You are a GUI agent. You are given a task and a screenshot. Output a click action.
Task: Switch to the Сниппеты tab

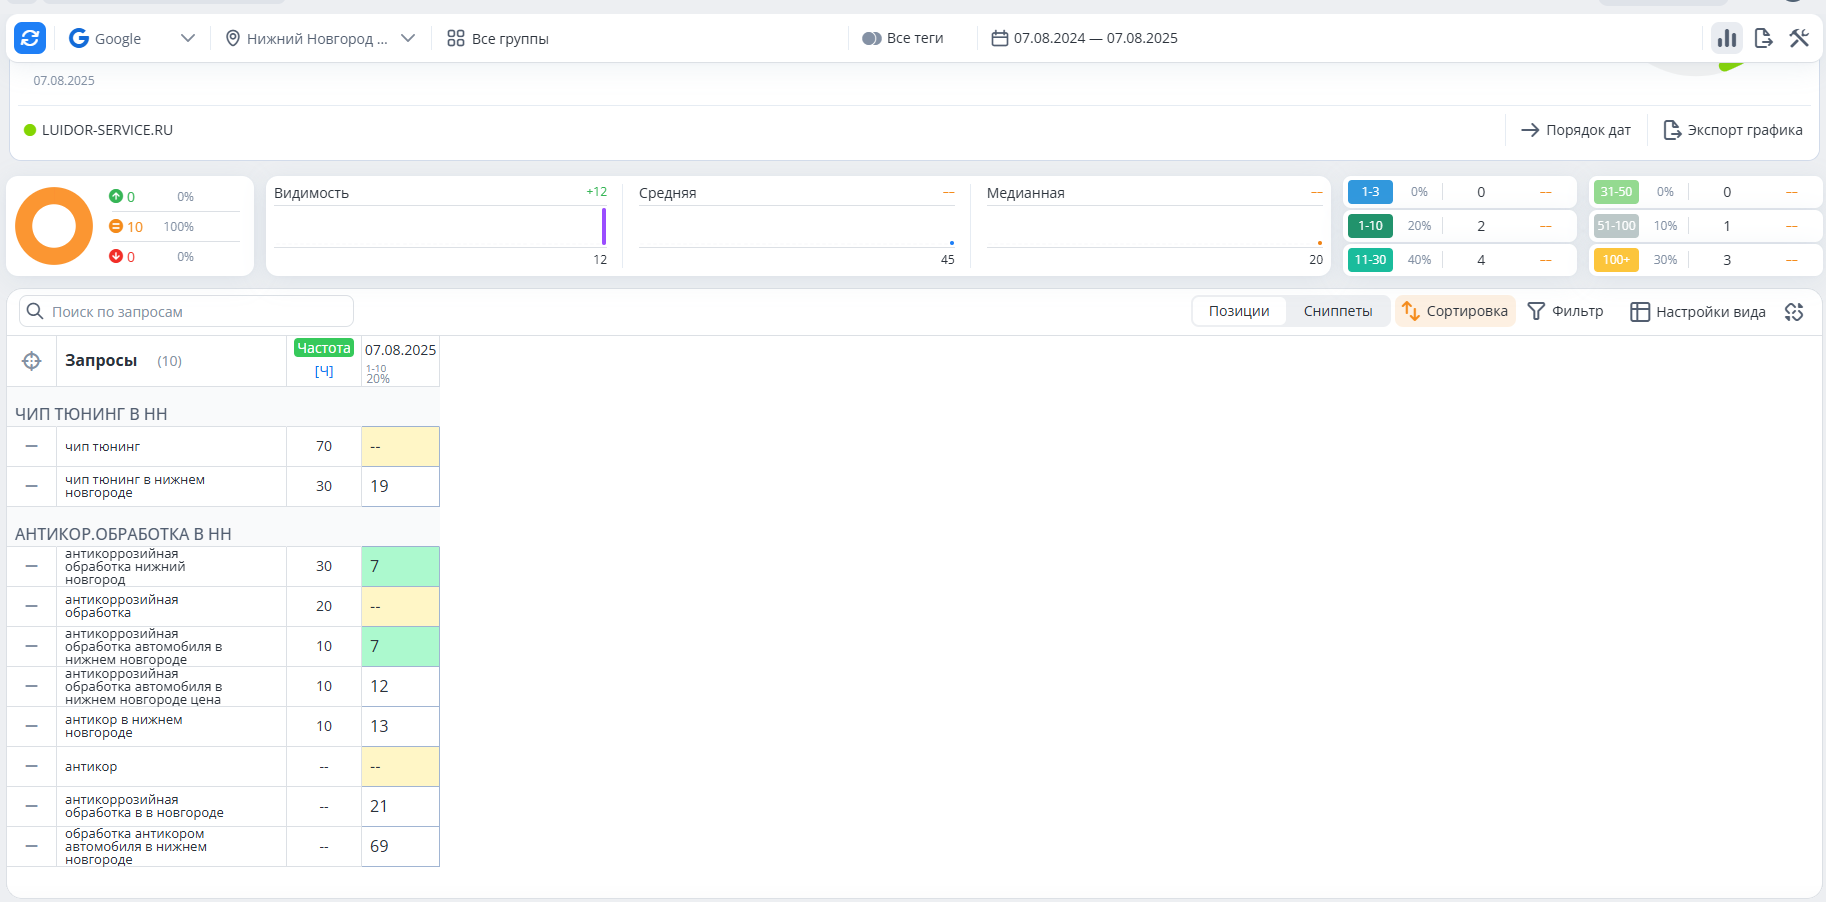click(x=1338, y=311)
